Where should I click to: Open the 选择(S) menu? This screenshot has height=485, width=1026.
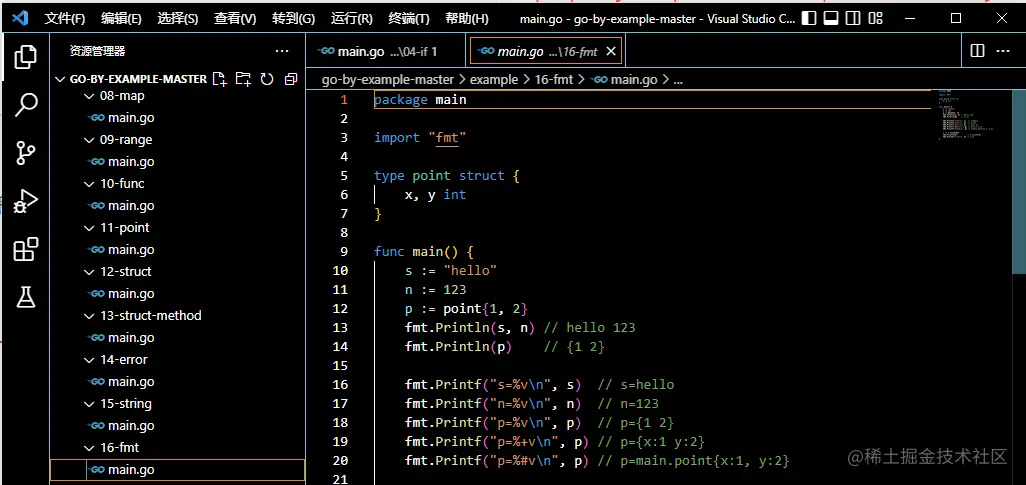pyautogui.click(x=177, y=19)
